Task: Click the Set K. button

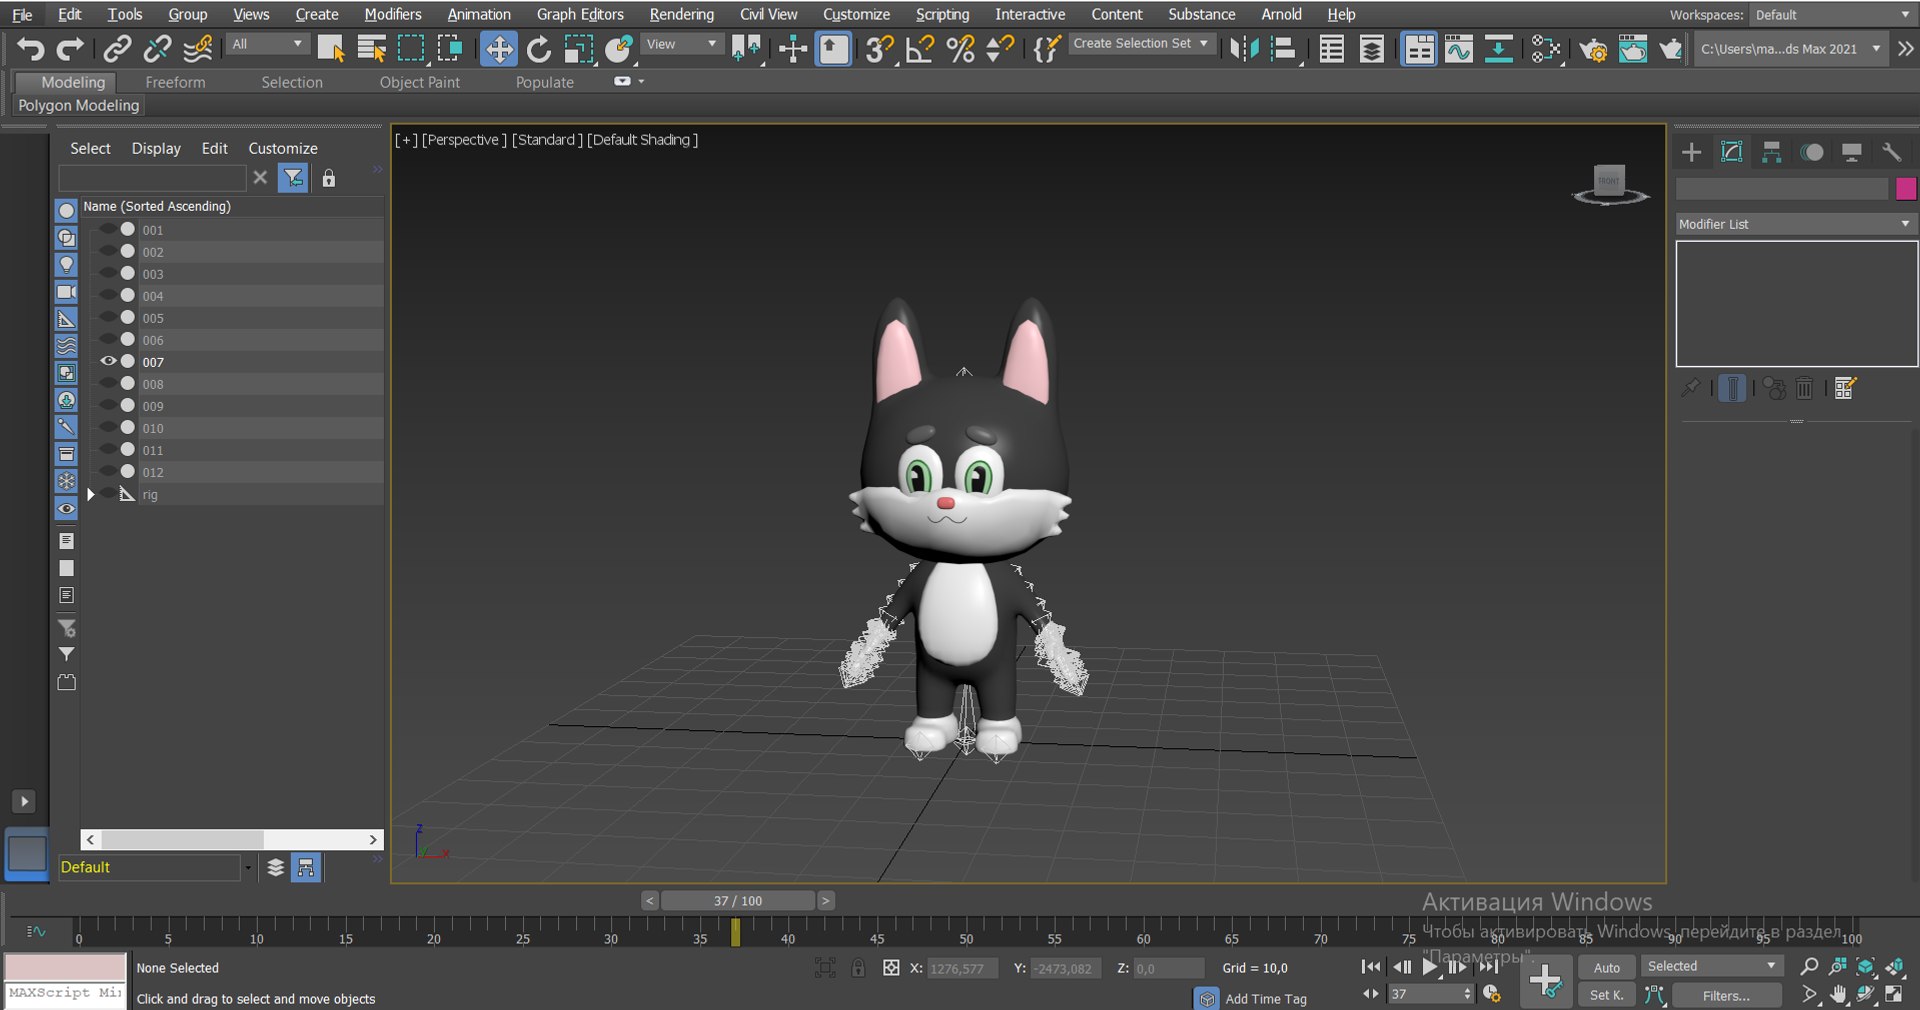Action: (x=1607, y=995)
